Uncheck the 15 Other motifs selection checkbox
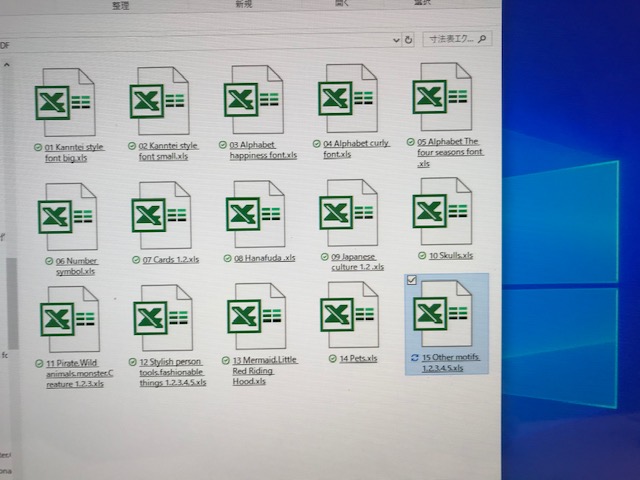 (412, 280)
